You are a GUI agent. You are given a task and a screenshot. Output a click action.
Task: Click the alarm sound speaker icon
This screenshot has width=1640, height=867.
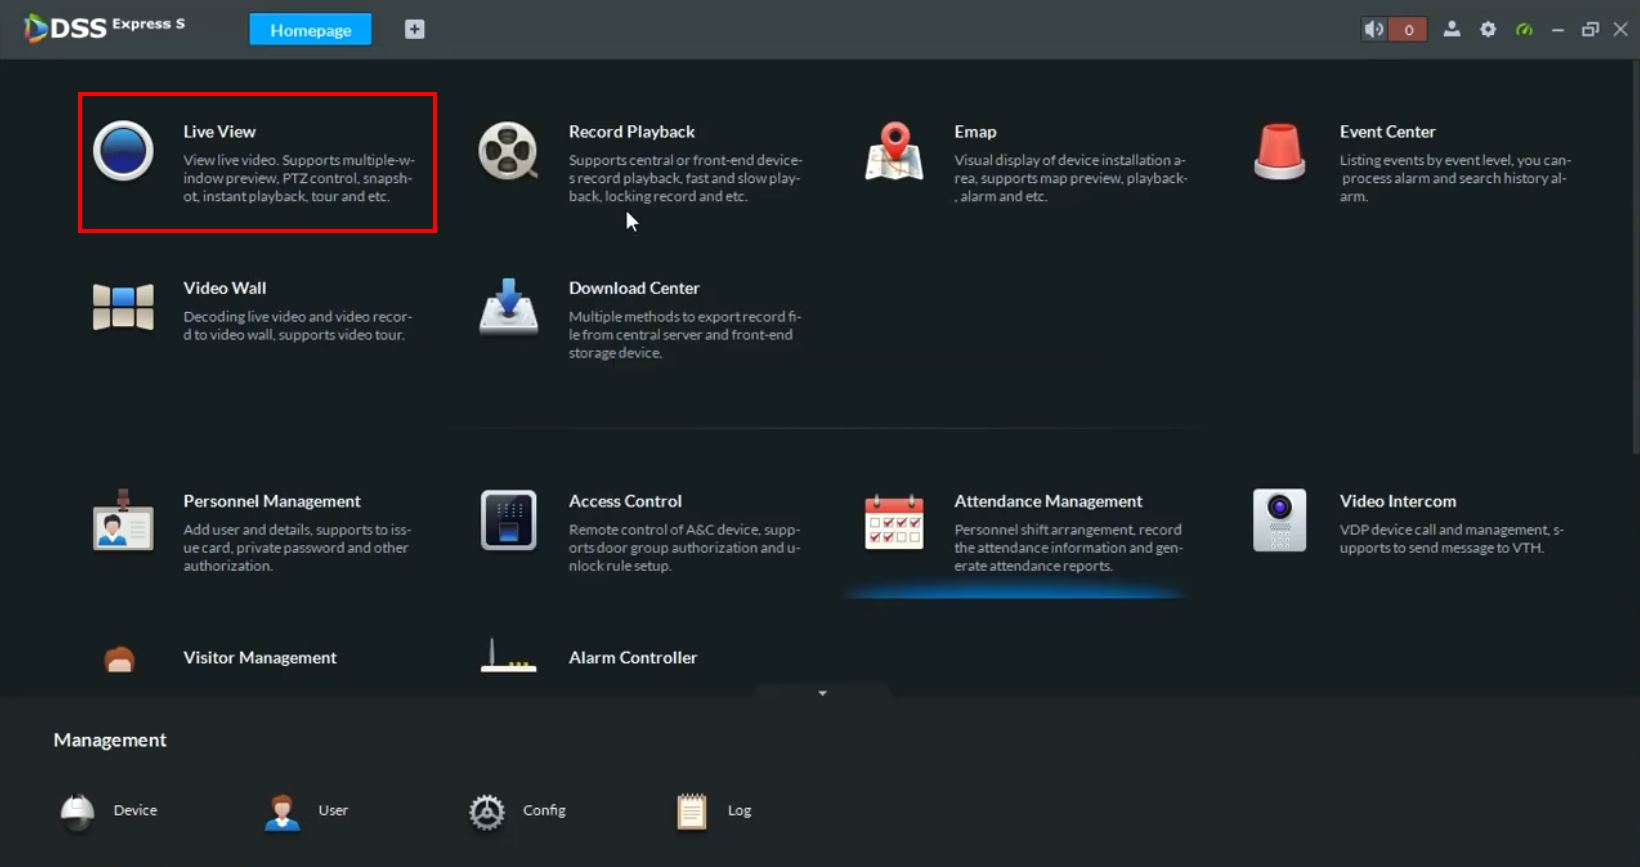coord(1375,29)
